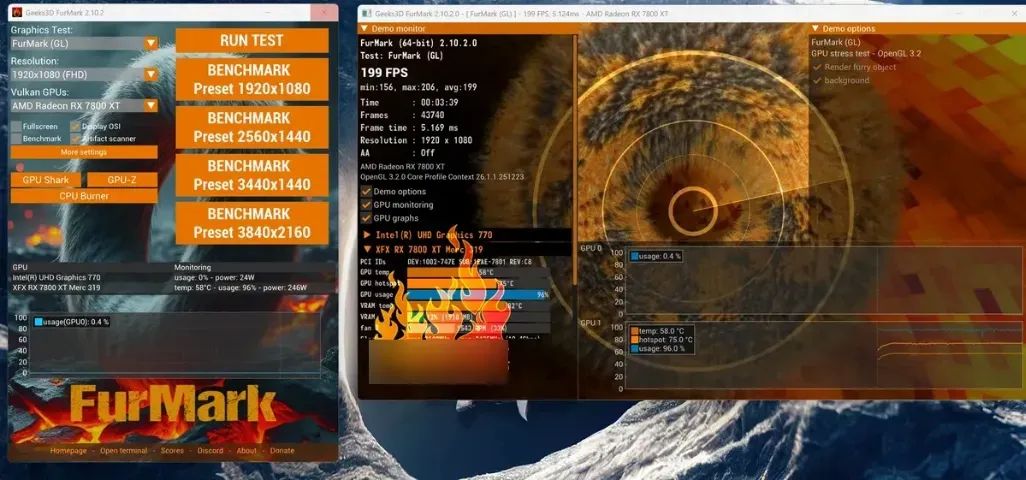Viewport: 1026px width, 480px height.
Task: Collapse the Demo monitor panel header
Action: pos(366,29)
